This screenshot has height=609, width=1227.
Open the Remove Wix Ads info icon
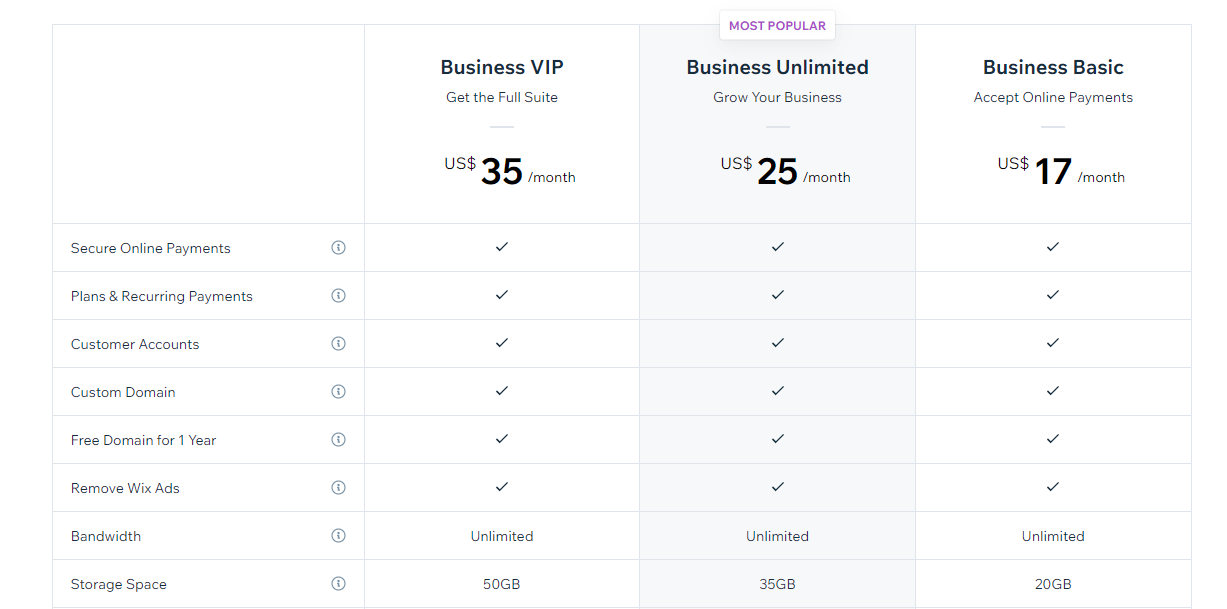[x=338, y=487]
